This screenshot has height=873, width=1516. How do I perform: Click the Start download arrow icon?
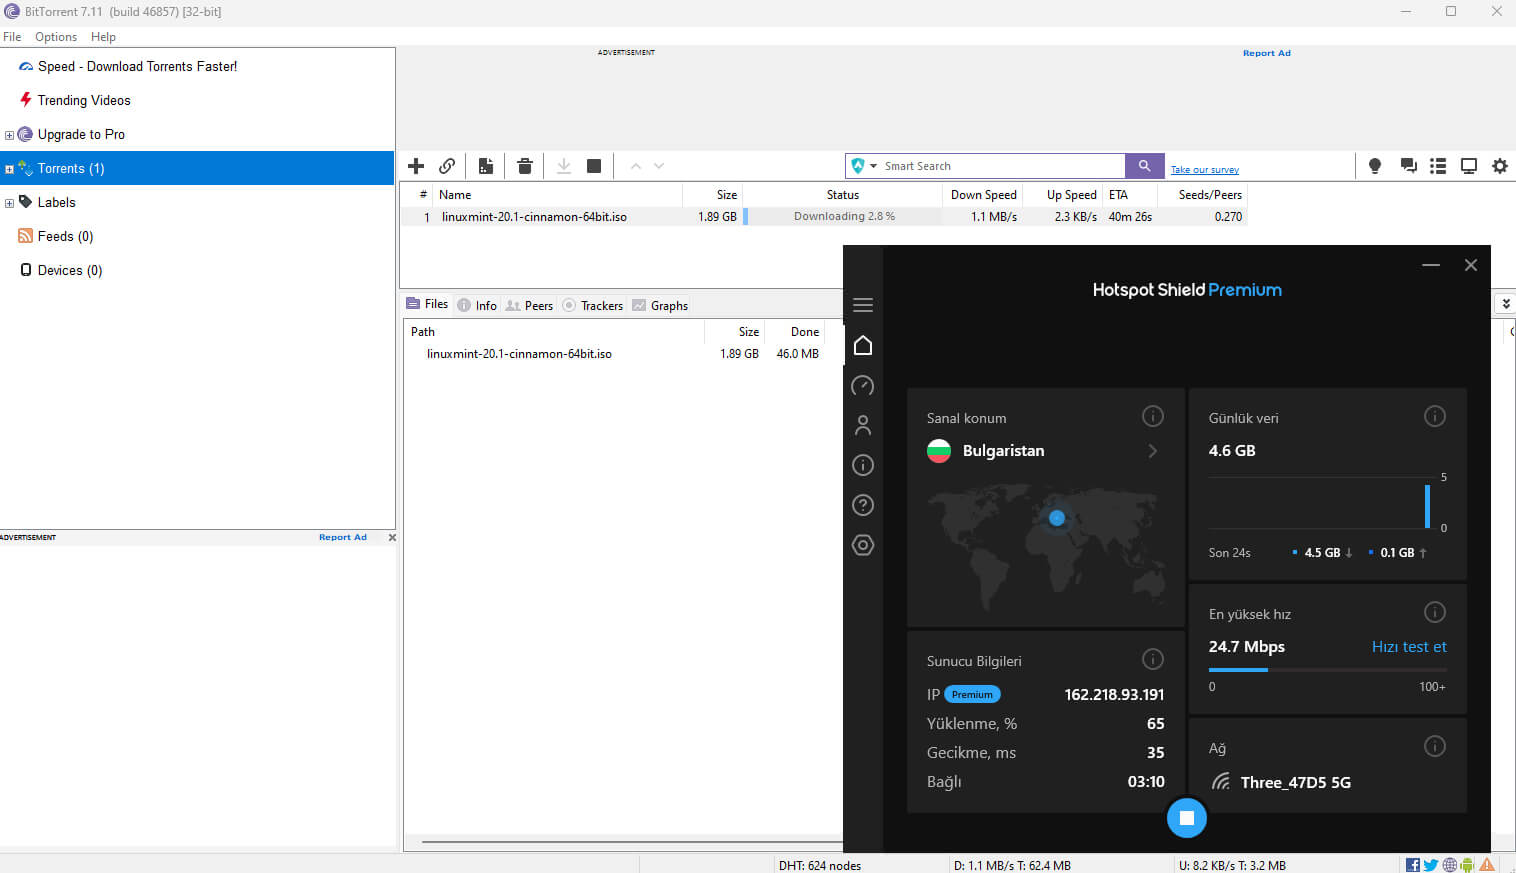point(564,166)
